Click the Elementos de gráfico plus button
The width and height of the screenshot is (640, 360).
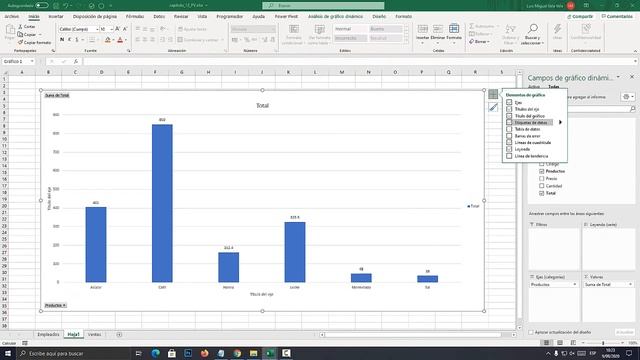pos(493,94)
